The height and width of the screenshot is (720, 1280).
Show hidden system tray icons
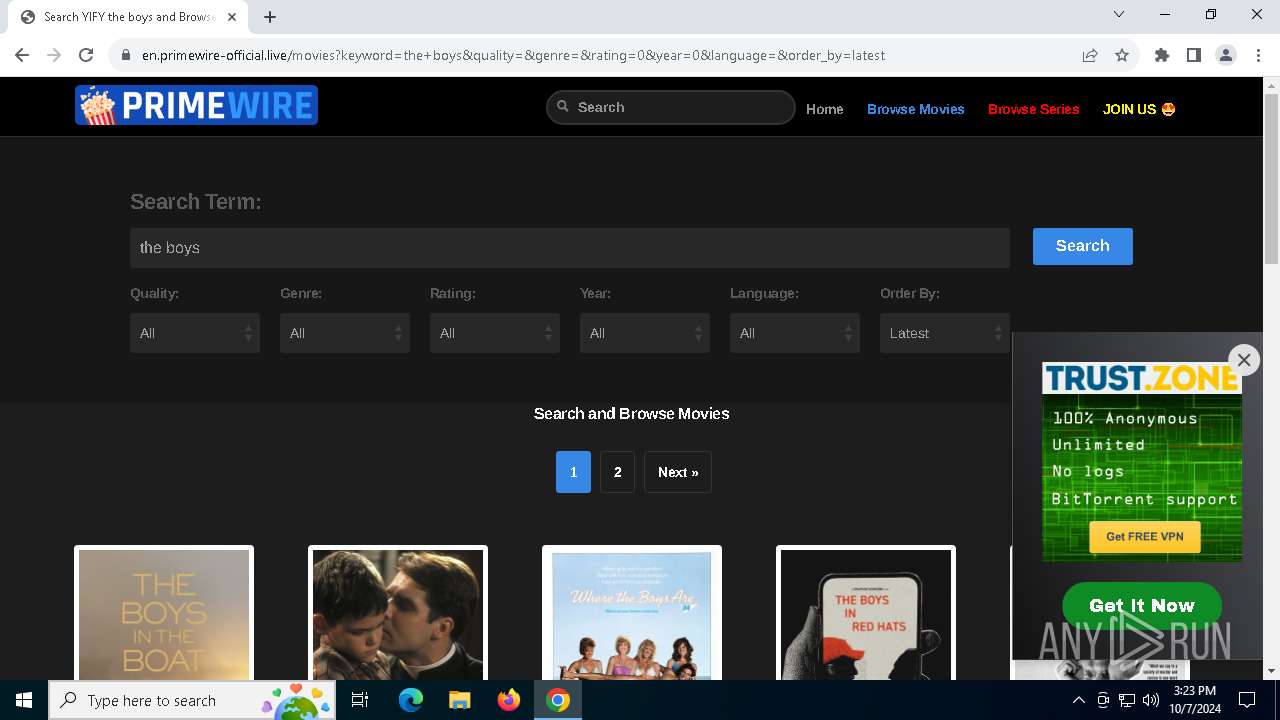coord(1078,700)
